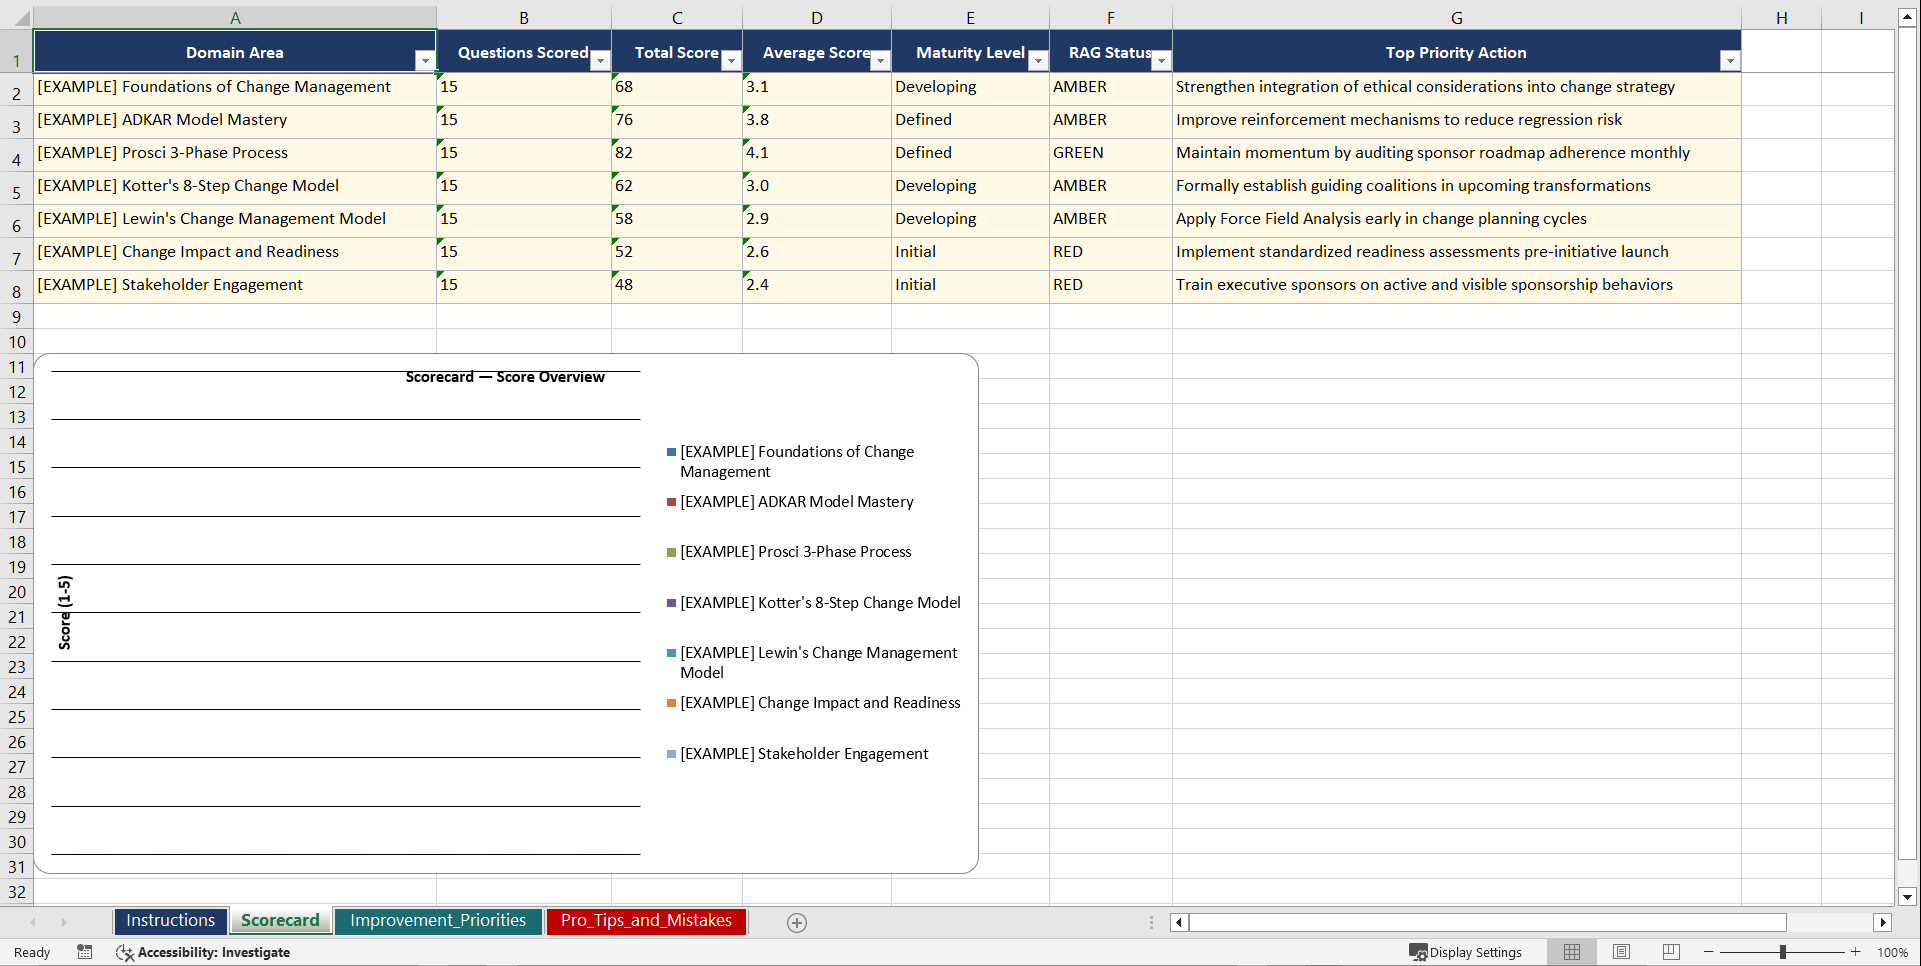Switch to the Instructions sheet tab
The image size is (1921, 966).
pos(170,920)
